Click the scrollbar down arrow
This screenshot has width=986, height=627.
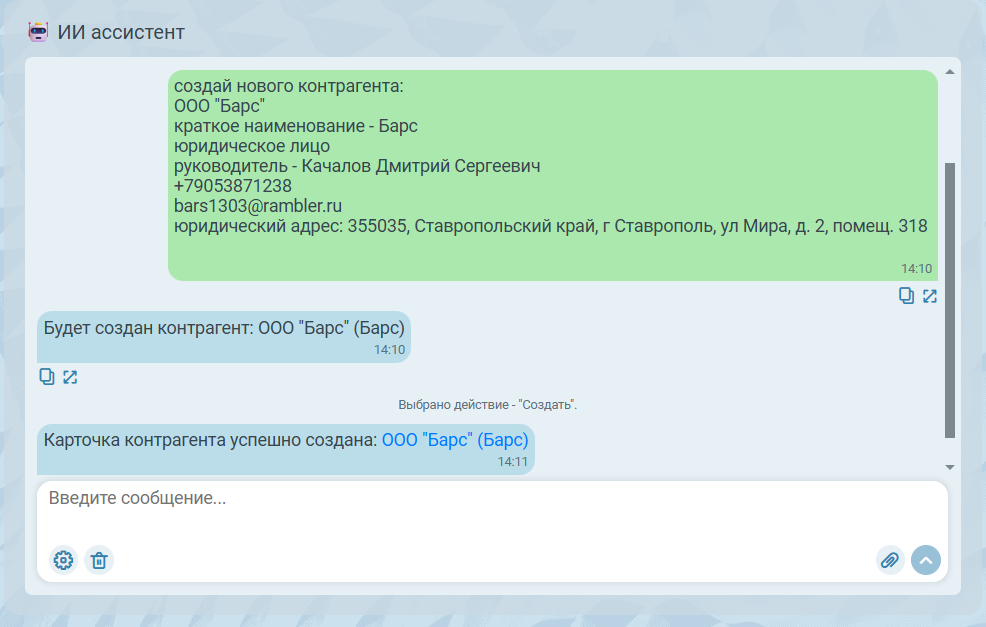(950, 467)
